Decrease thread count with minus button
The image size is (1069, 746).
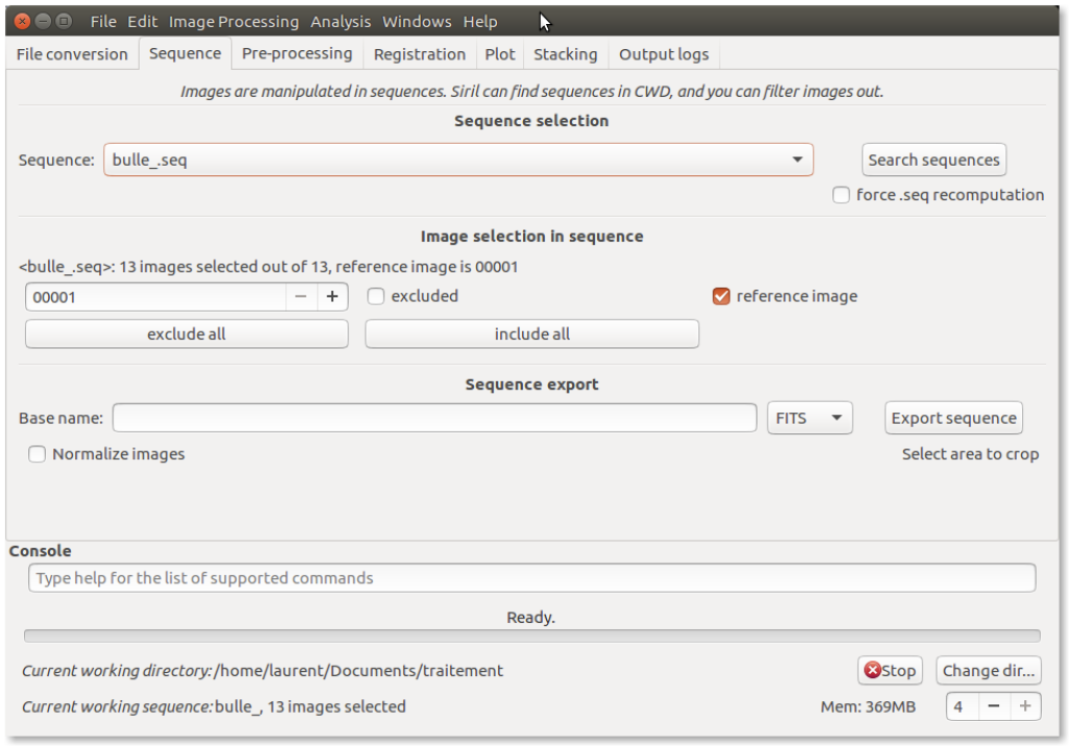(993, 706)
